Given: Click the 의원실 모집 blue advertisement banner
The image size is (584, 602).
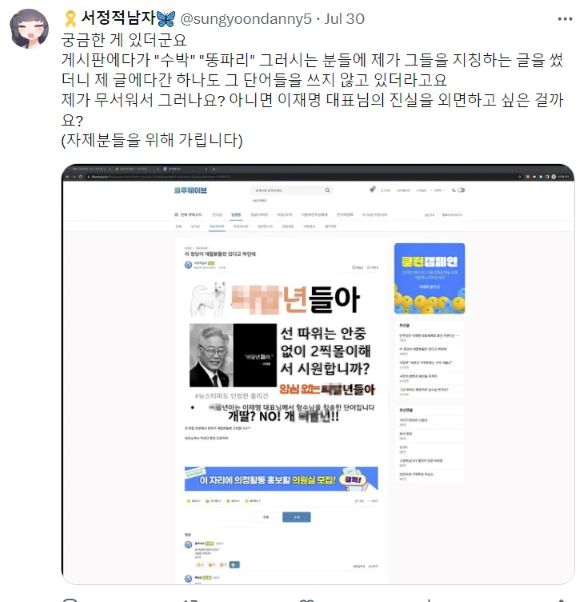Looking at the screenshot, I should pos(281,479).
